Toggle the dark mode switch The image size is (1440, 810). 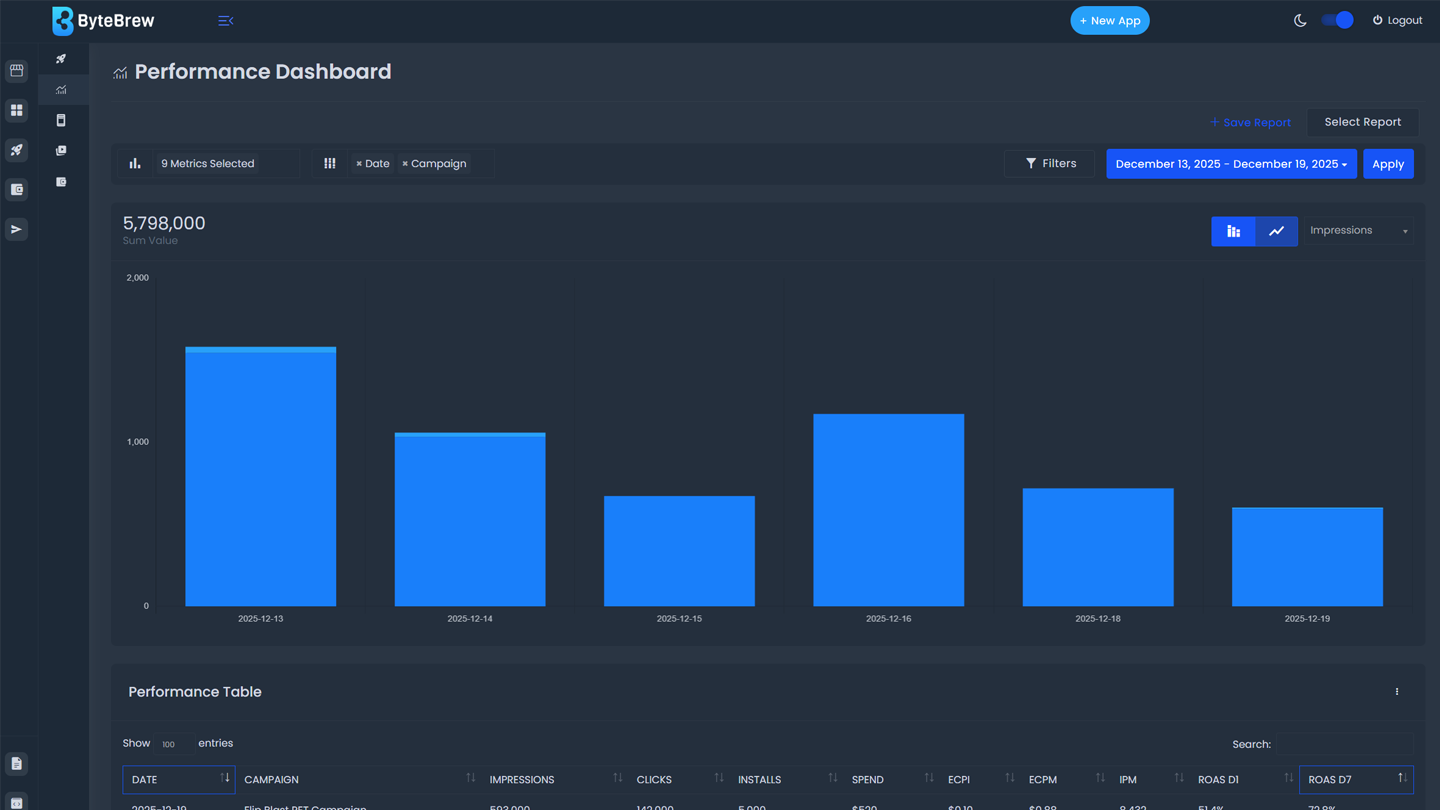(1337, 20)
